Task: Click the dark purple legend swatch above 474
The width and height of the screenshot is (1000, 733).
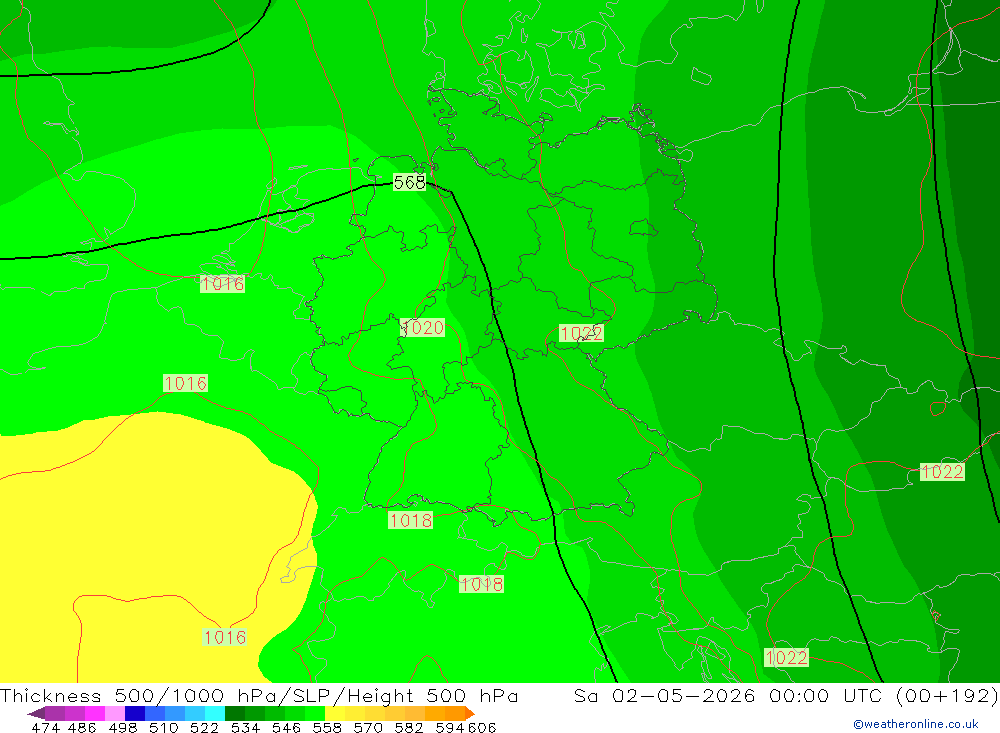Action: click(55, 713)
